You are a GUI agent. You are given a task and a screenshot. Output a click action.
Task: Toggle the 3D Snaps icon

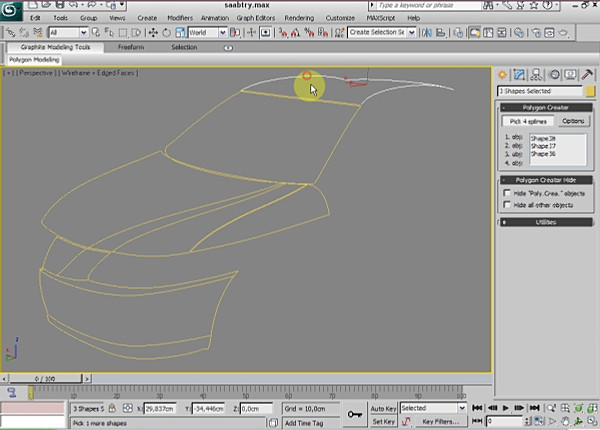(x=283, y=33)
